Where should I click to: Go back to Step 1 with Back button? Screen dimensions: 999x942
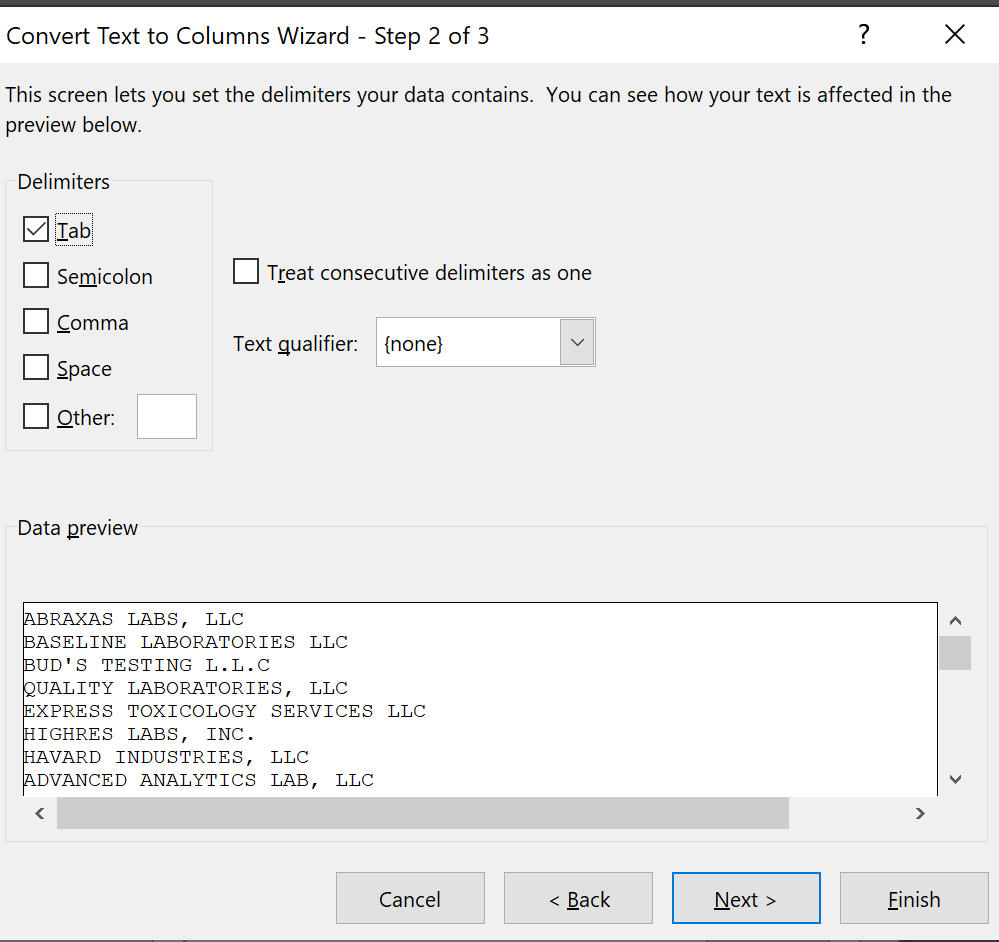[578, 898]
